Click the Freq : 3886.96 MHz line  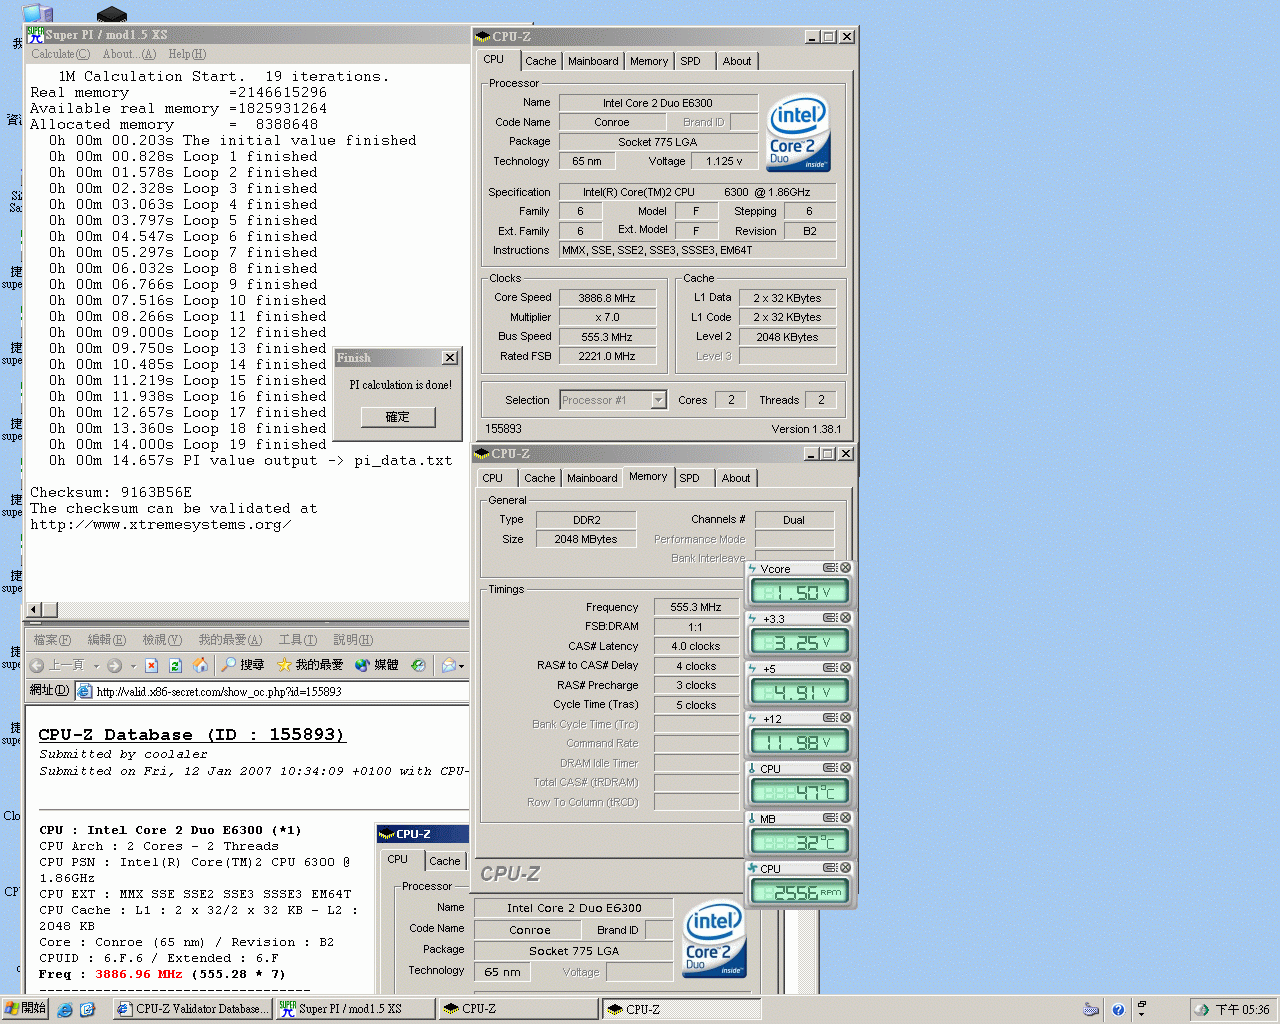click(x=163, y=974)
